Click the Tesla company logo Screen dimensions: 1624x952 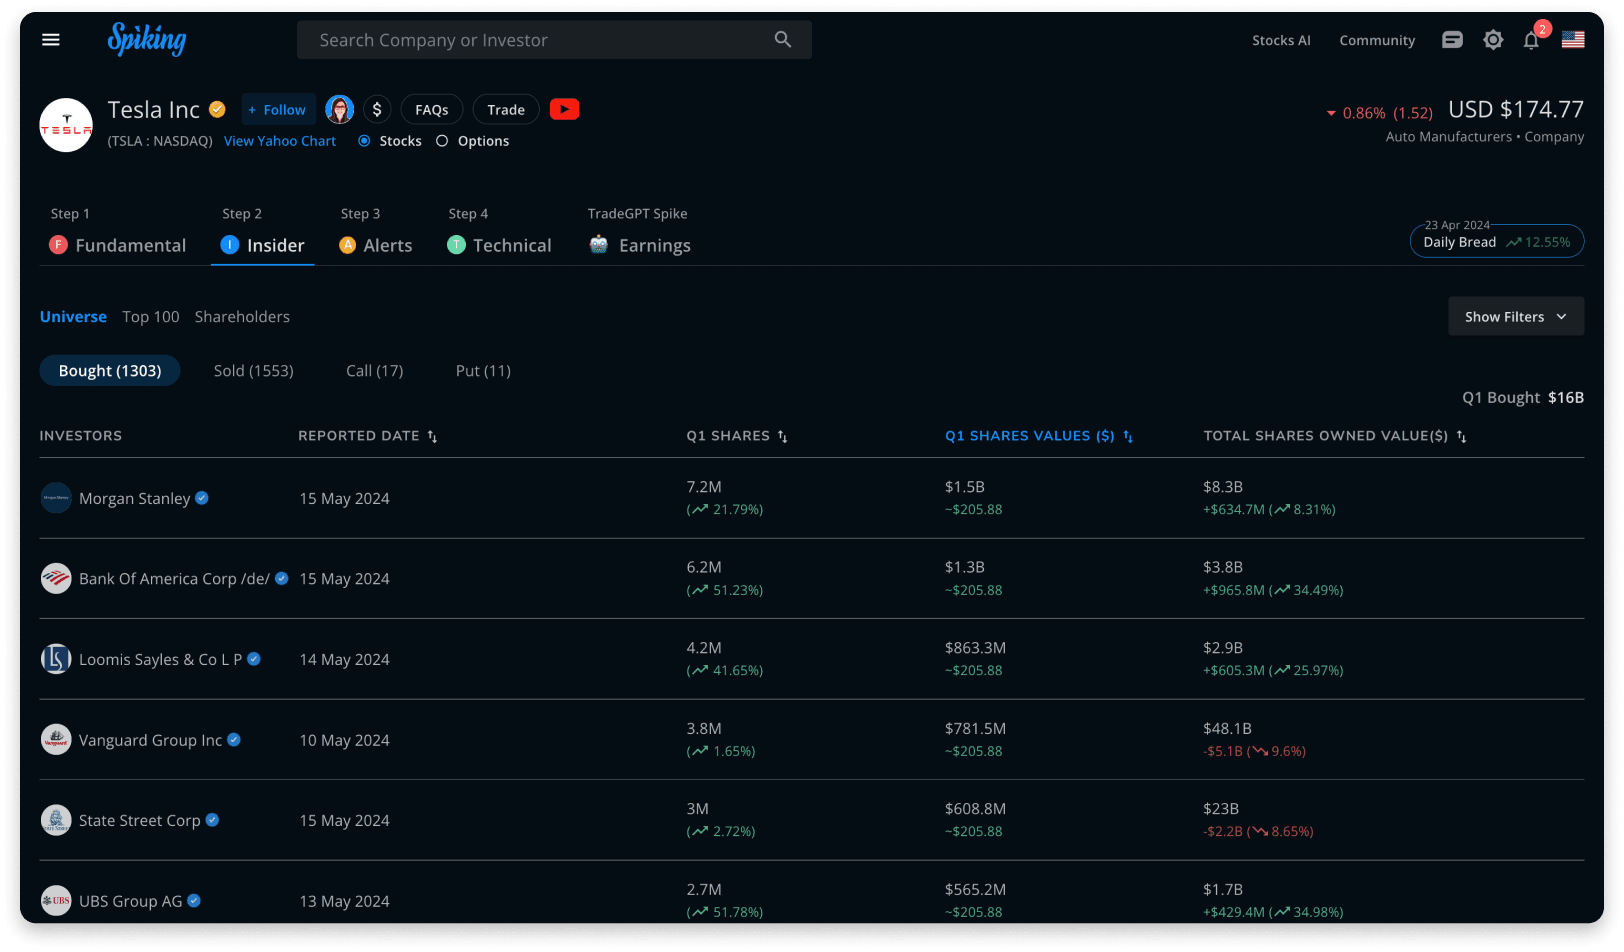66,125
